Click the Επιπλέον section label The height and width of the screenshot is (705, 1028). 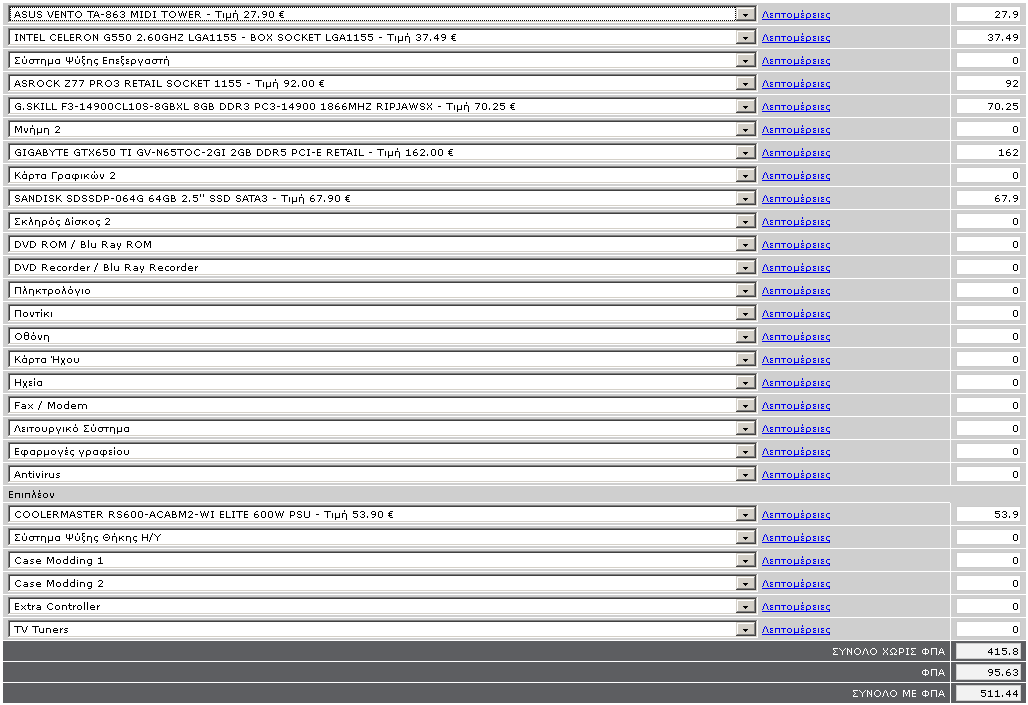31,494
